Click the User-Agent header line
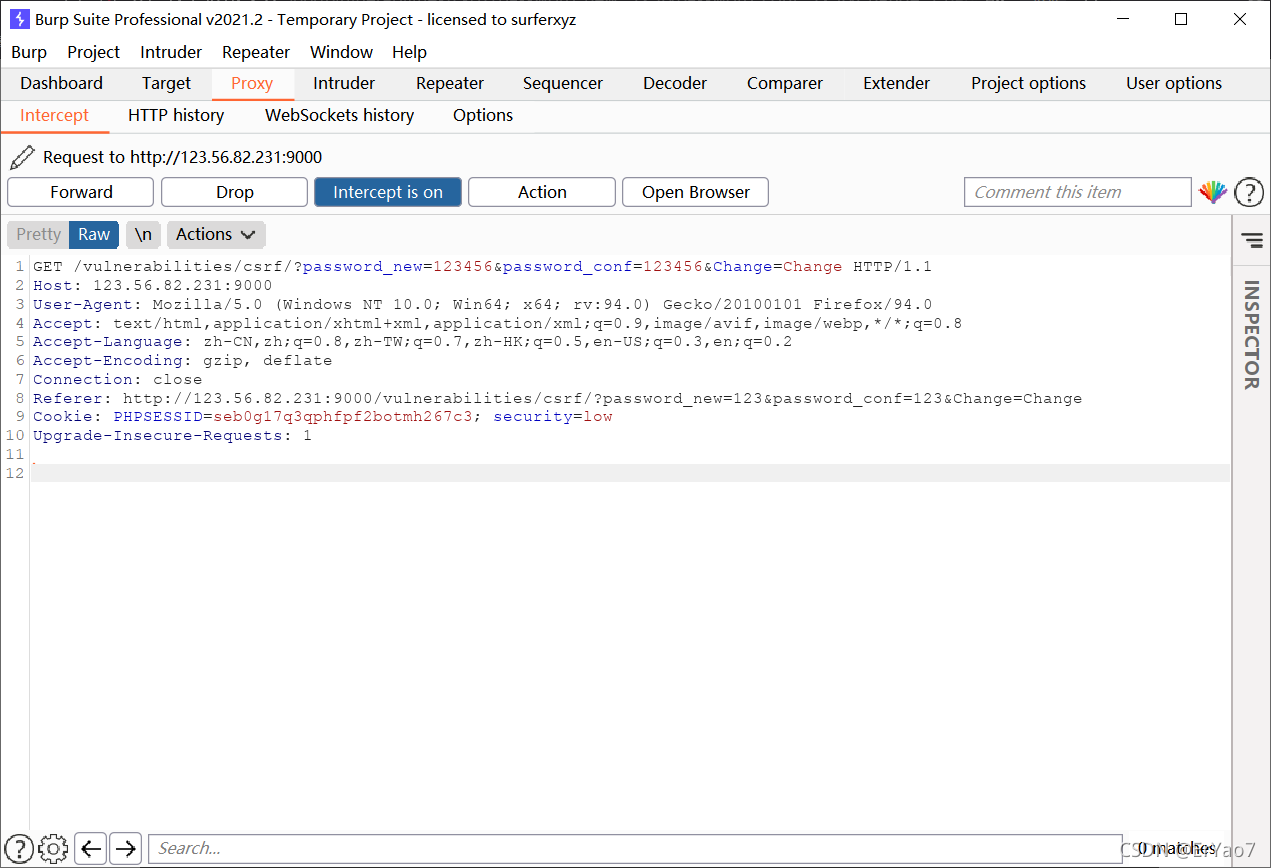This screenshot has height=868, width=1271. coord(482,305)
